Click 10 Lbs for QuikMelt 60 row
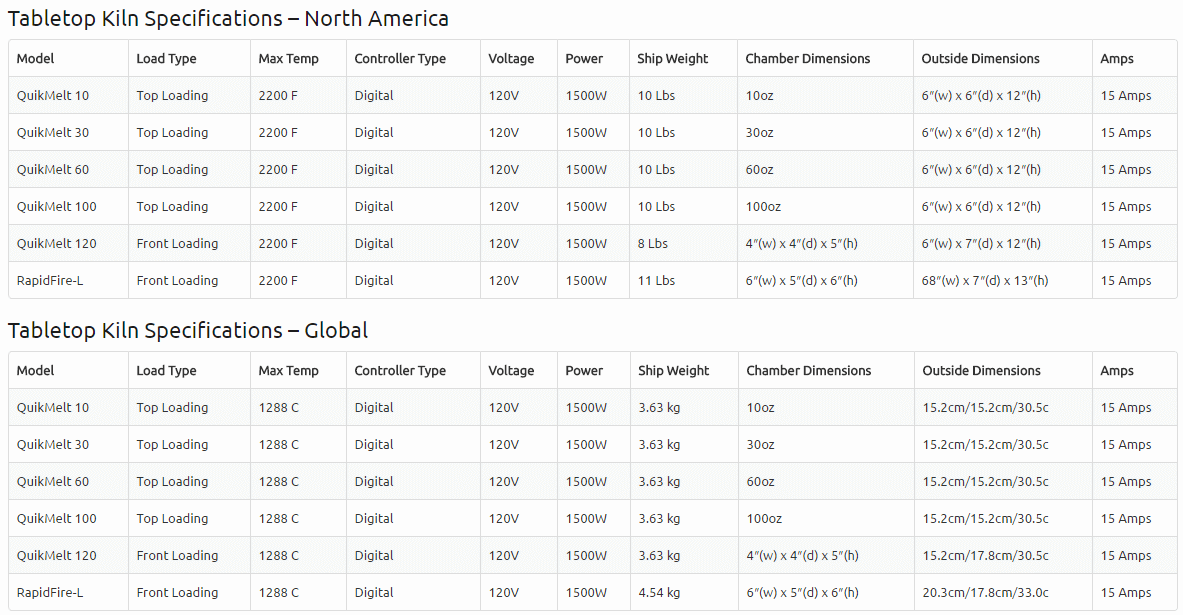1183x615 pixels. point(656,170)
